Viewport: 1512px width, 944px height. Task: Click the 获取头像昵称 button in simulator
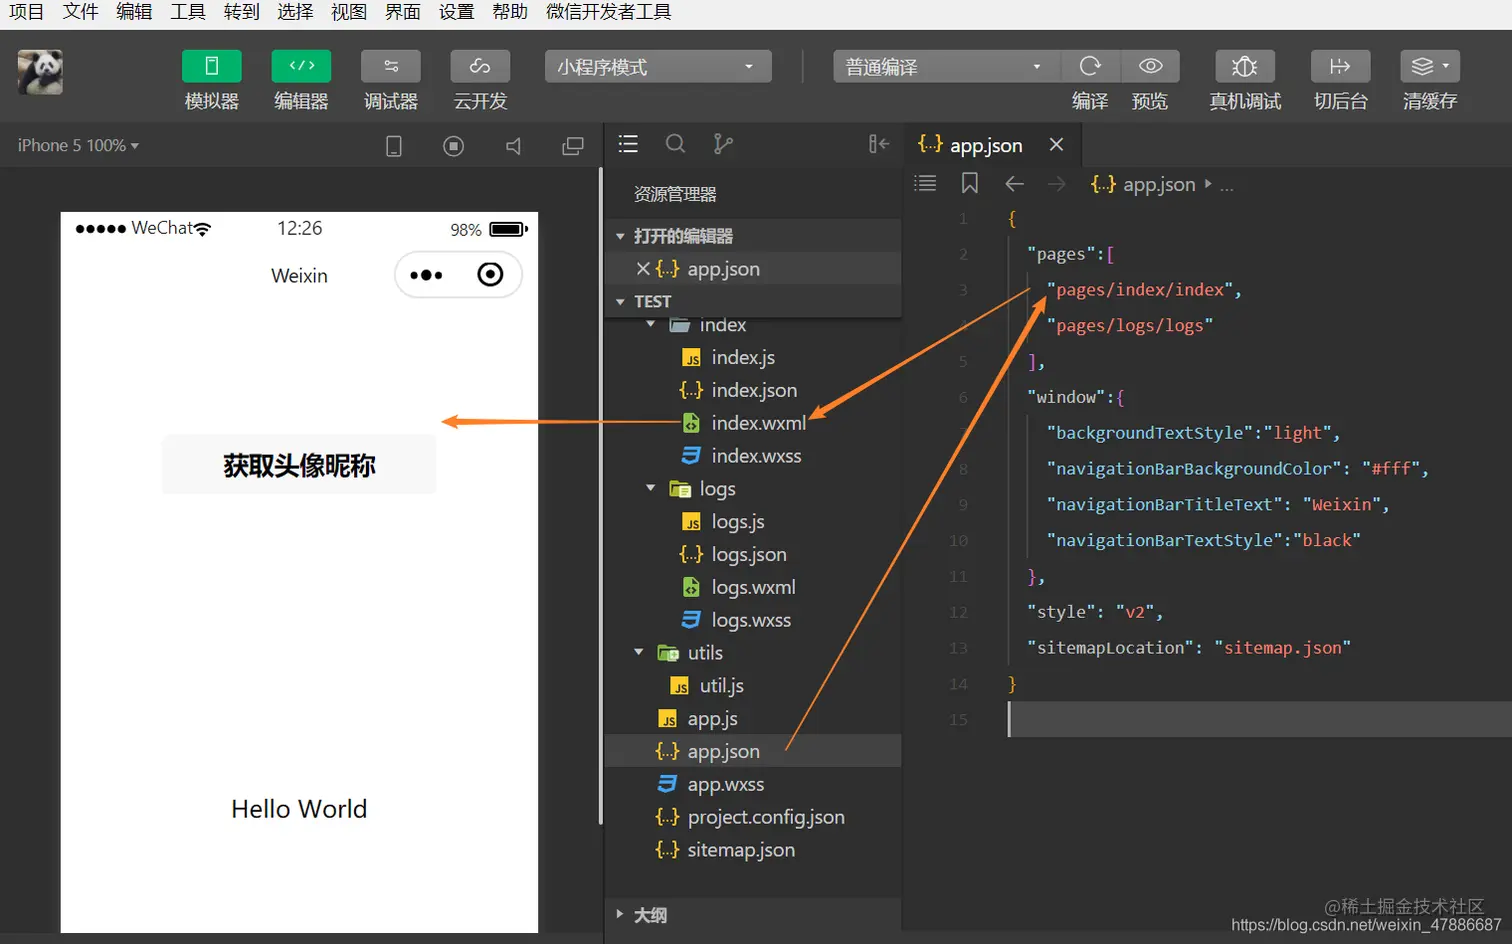(x=299, y=465)
